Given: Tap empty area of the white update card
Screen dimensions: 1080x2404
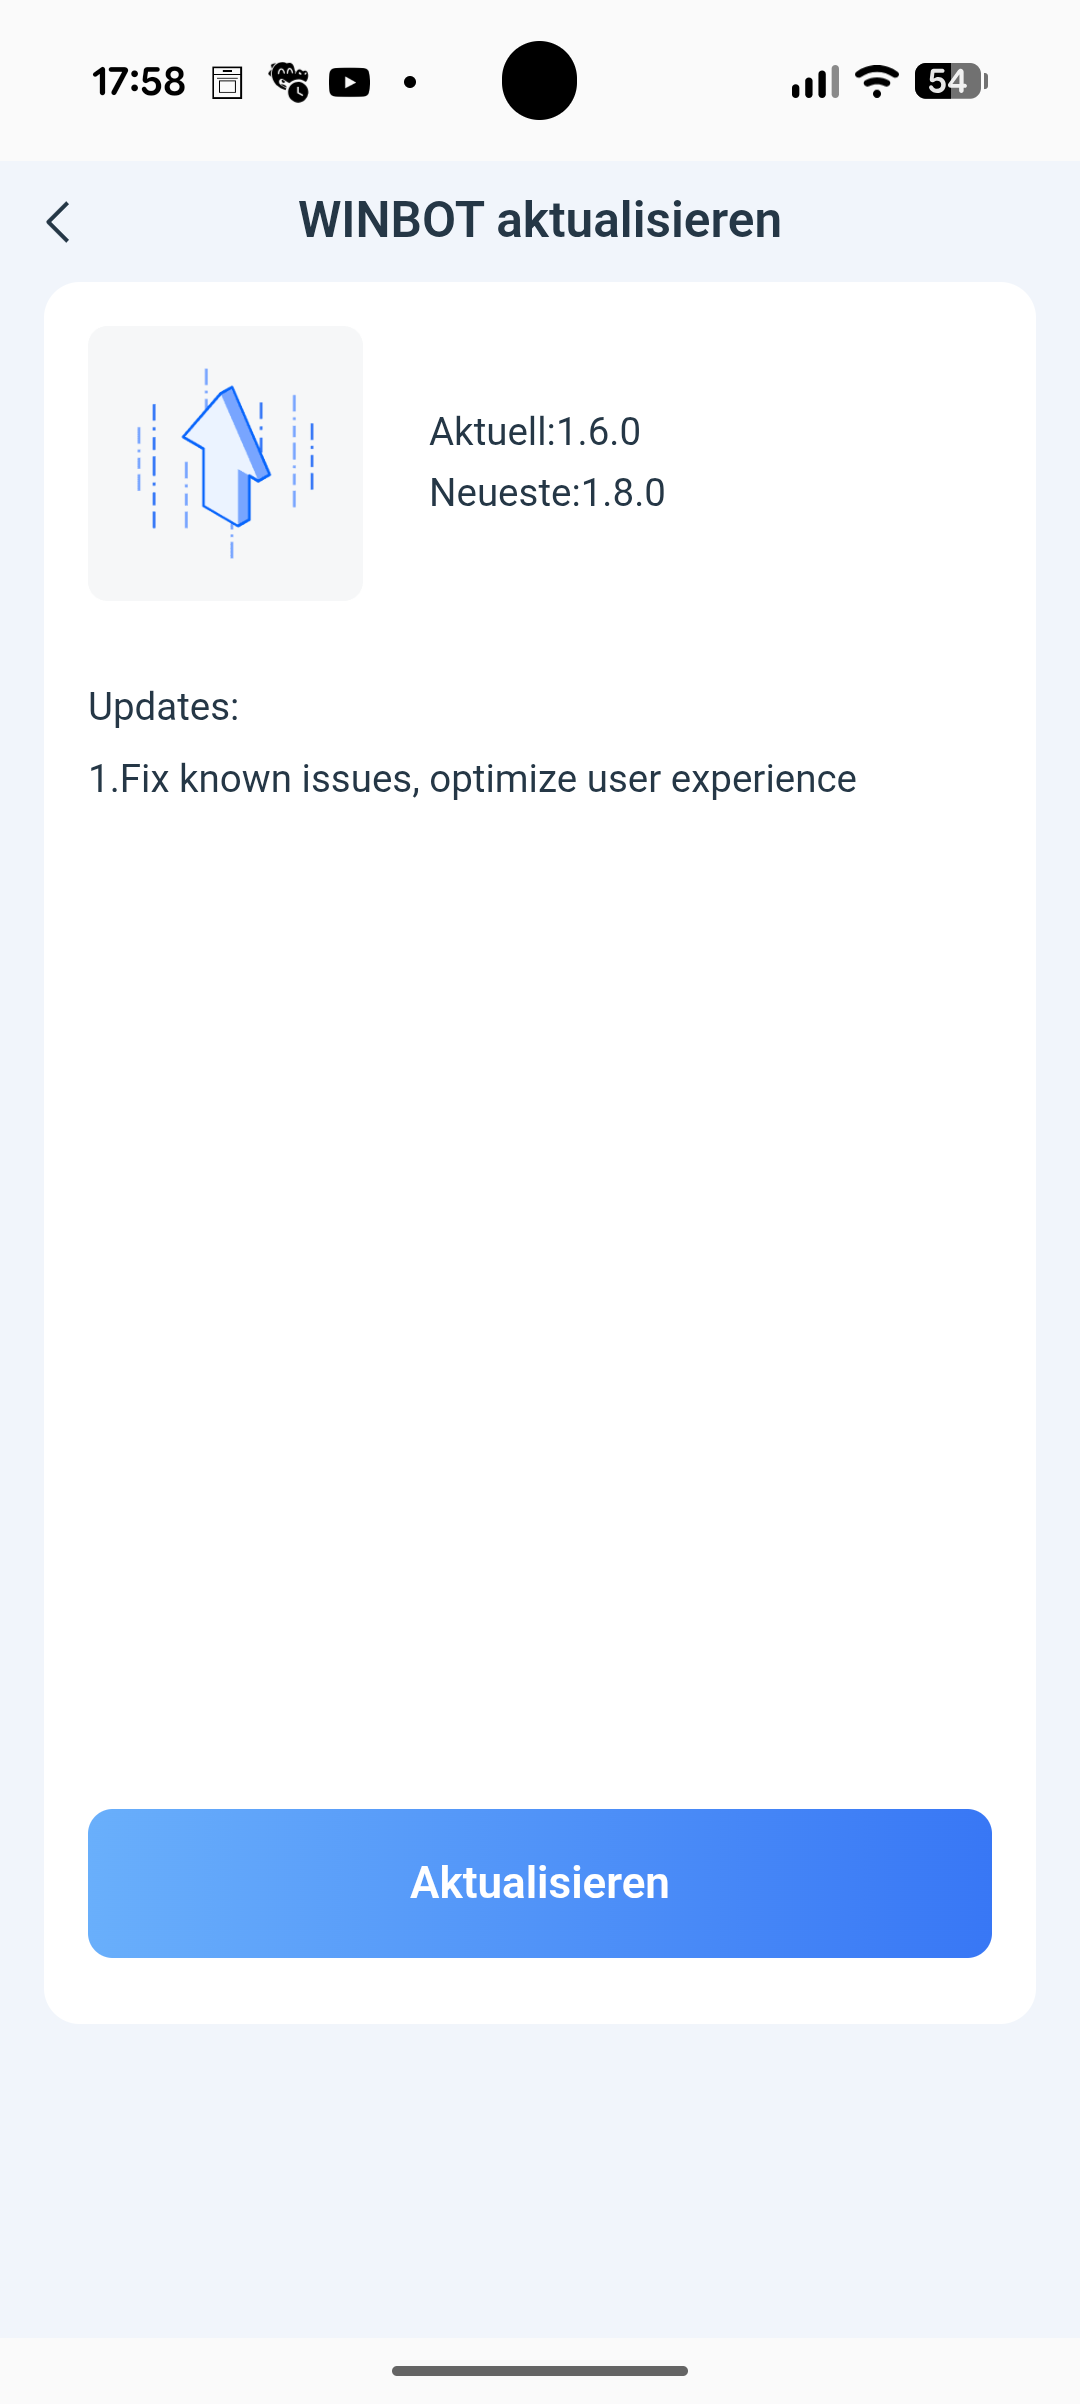Looking at the screenshot, I should pos(540,1300).
